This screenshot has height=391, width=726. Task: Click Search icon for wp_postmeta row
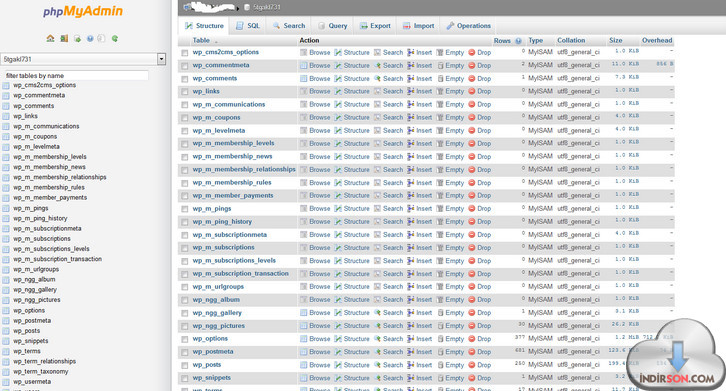[x=377, y=352]
